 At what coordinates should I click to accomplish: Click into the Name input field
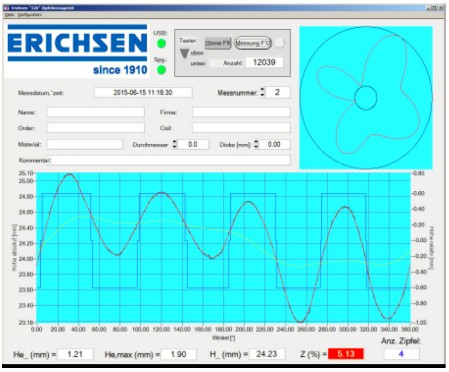[x=96, y=112]
